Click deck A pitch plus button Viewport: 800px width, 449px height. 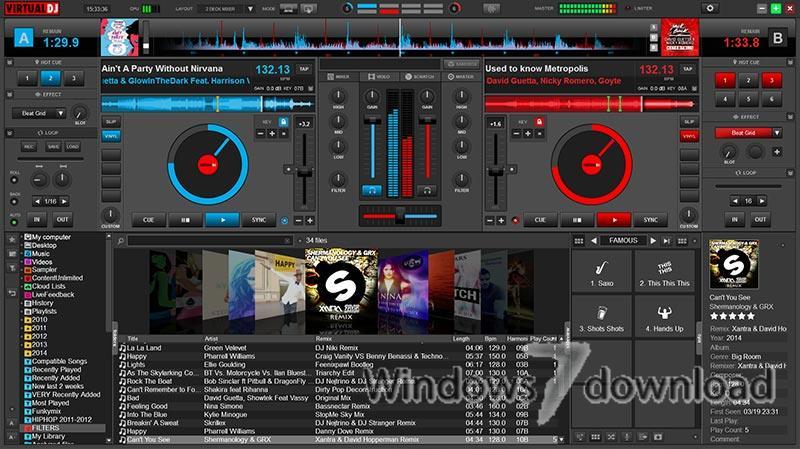point(310,220)
